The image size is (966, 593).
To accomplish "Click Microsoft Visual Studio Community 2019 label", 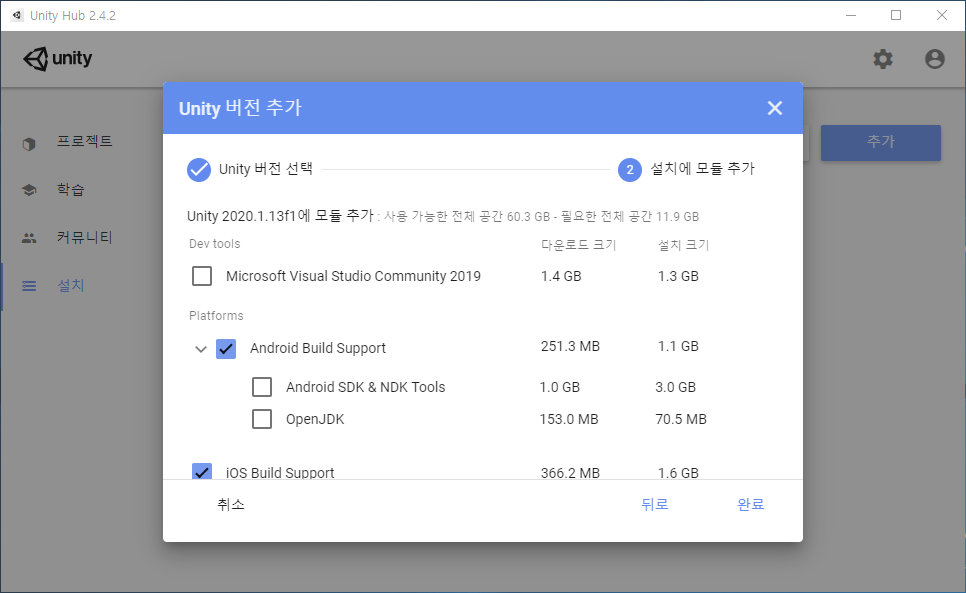I will tap(353, 276).
